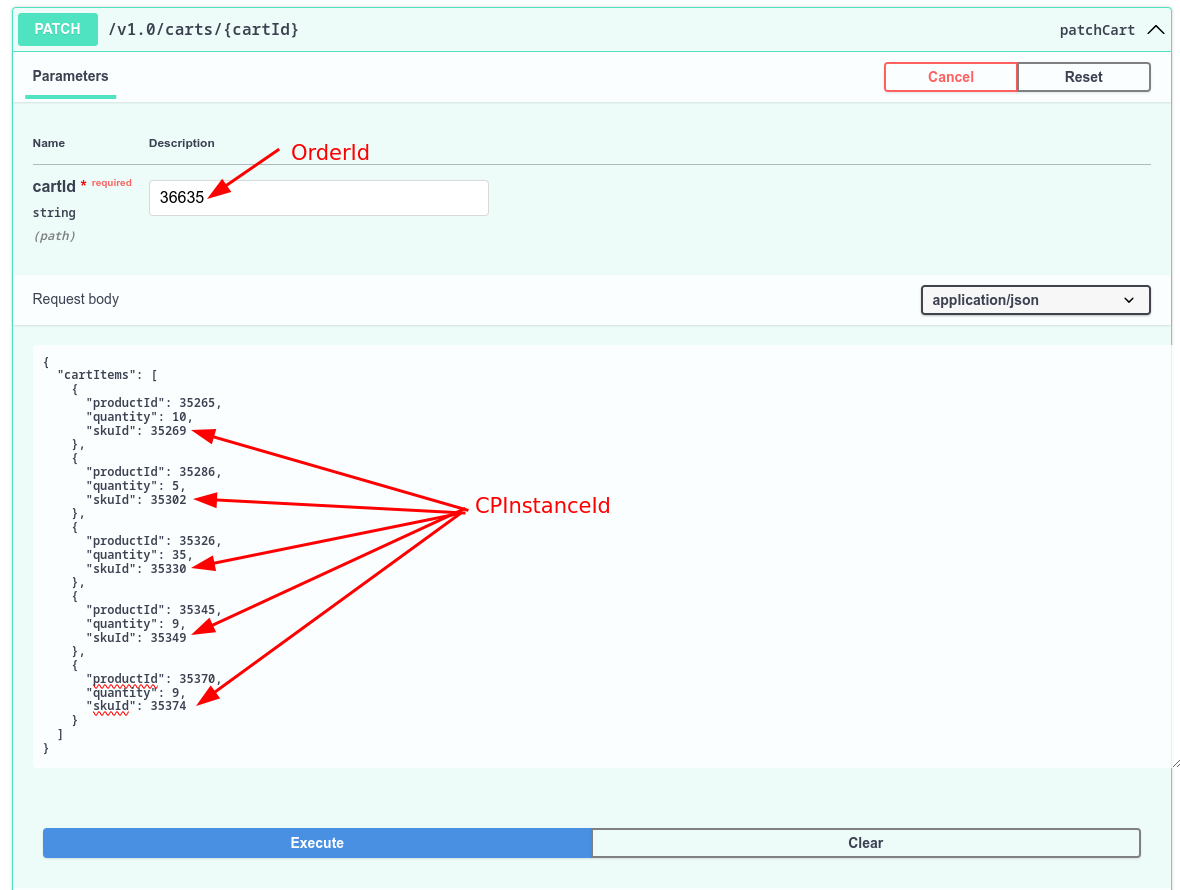Click the "productId": 35370 line
Screen dimensions: 1180x890
(x=154, y=679)
